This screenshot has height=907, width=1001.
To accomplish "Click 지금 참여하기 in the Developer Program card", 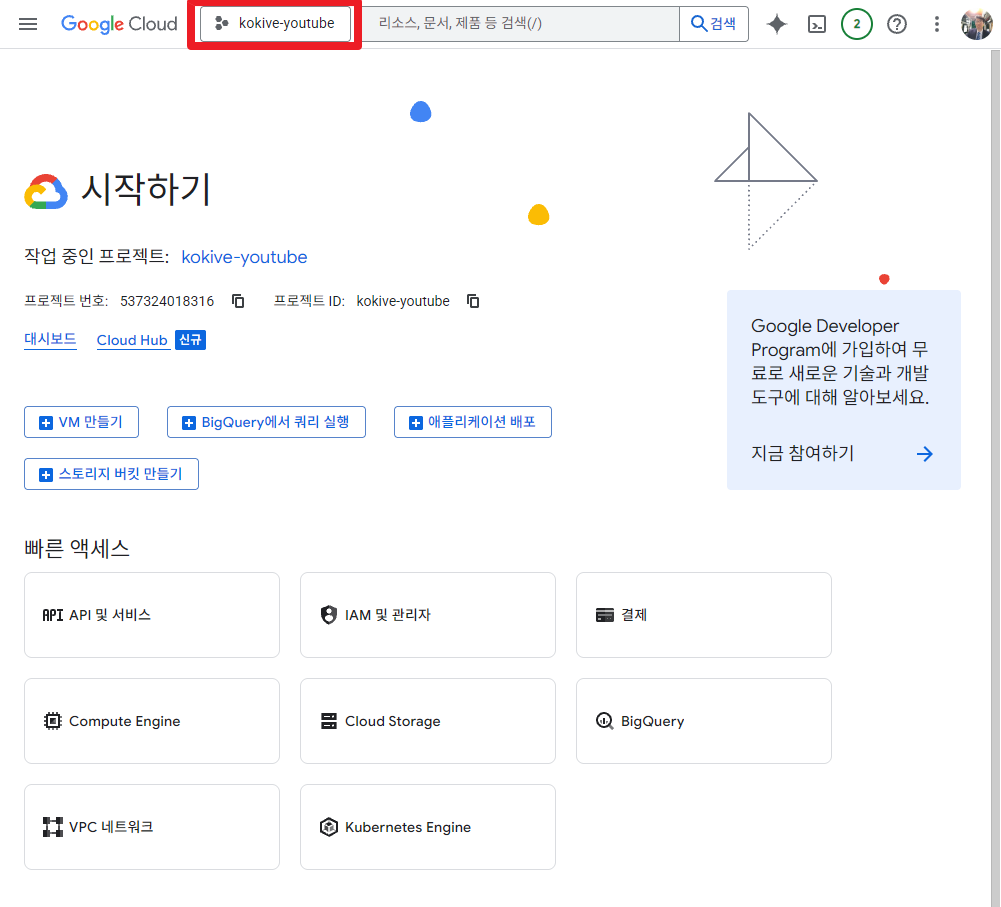I will coord(801,453).
